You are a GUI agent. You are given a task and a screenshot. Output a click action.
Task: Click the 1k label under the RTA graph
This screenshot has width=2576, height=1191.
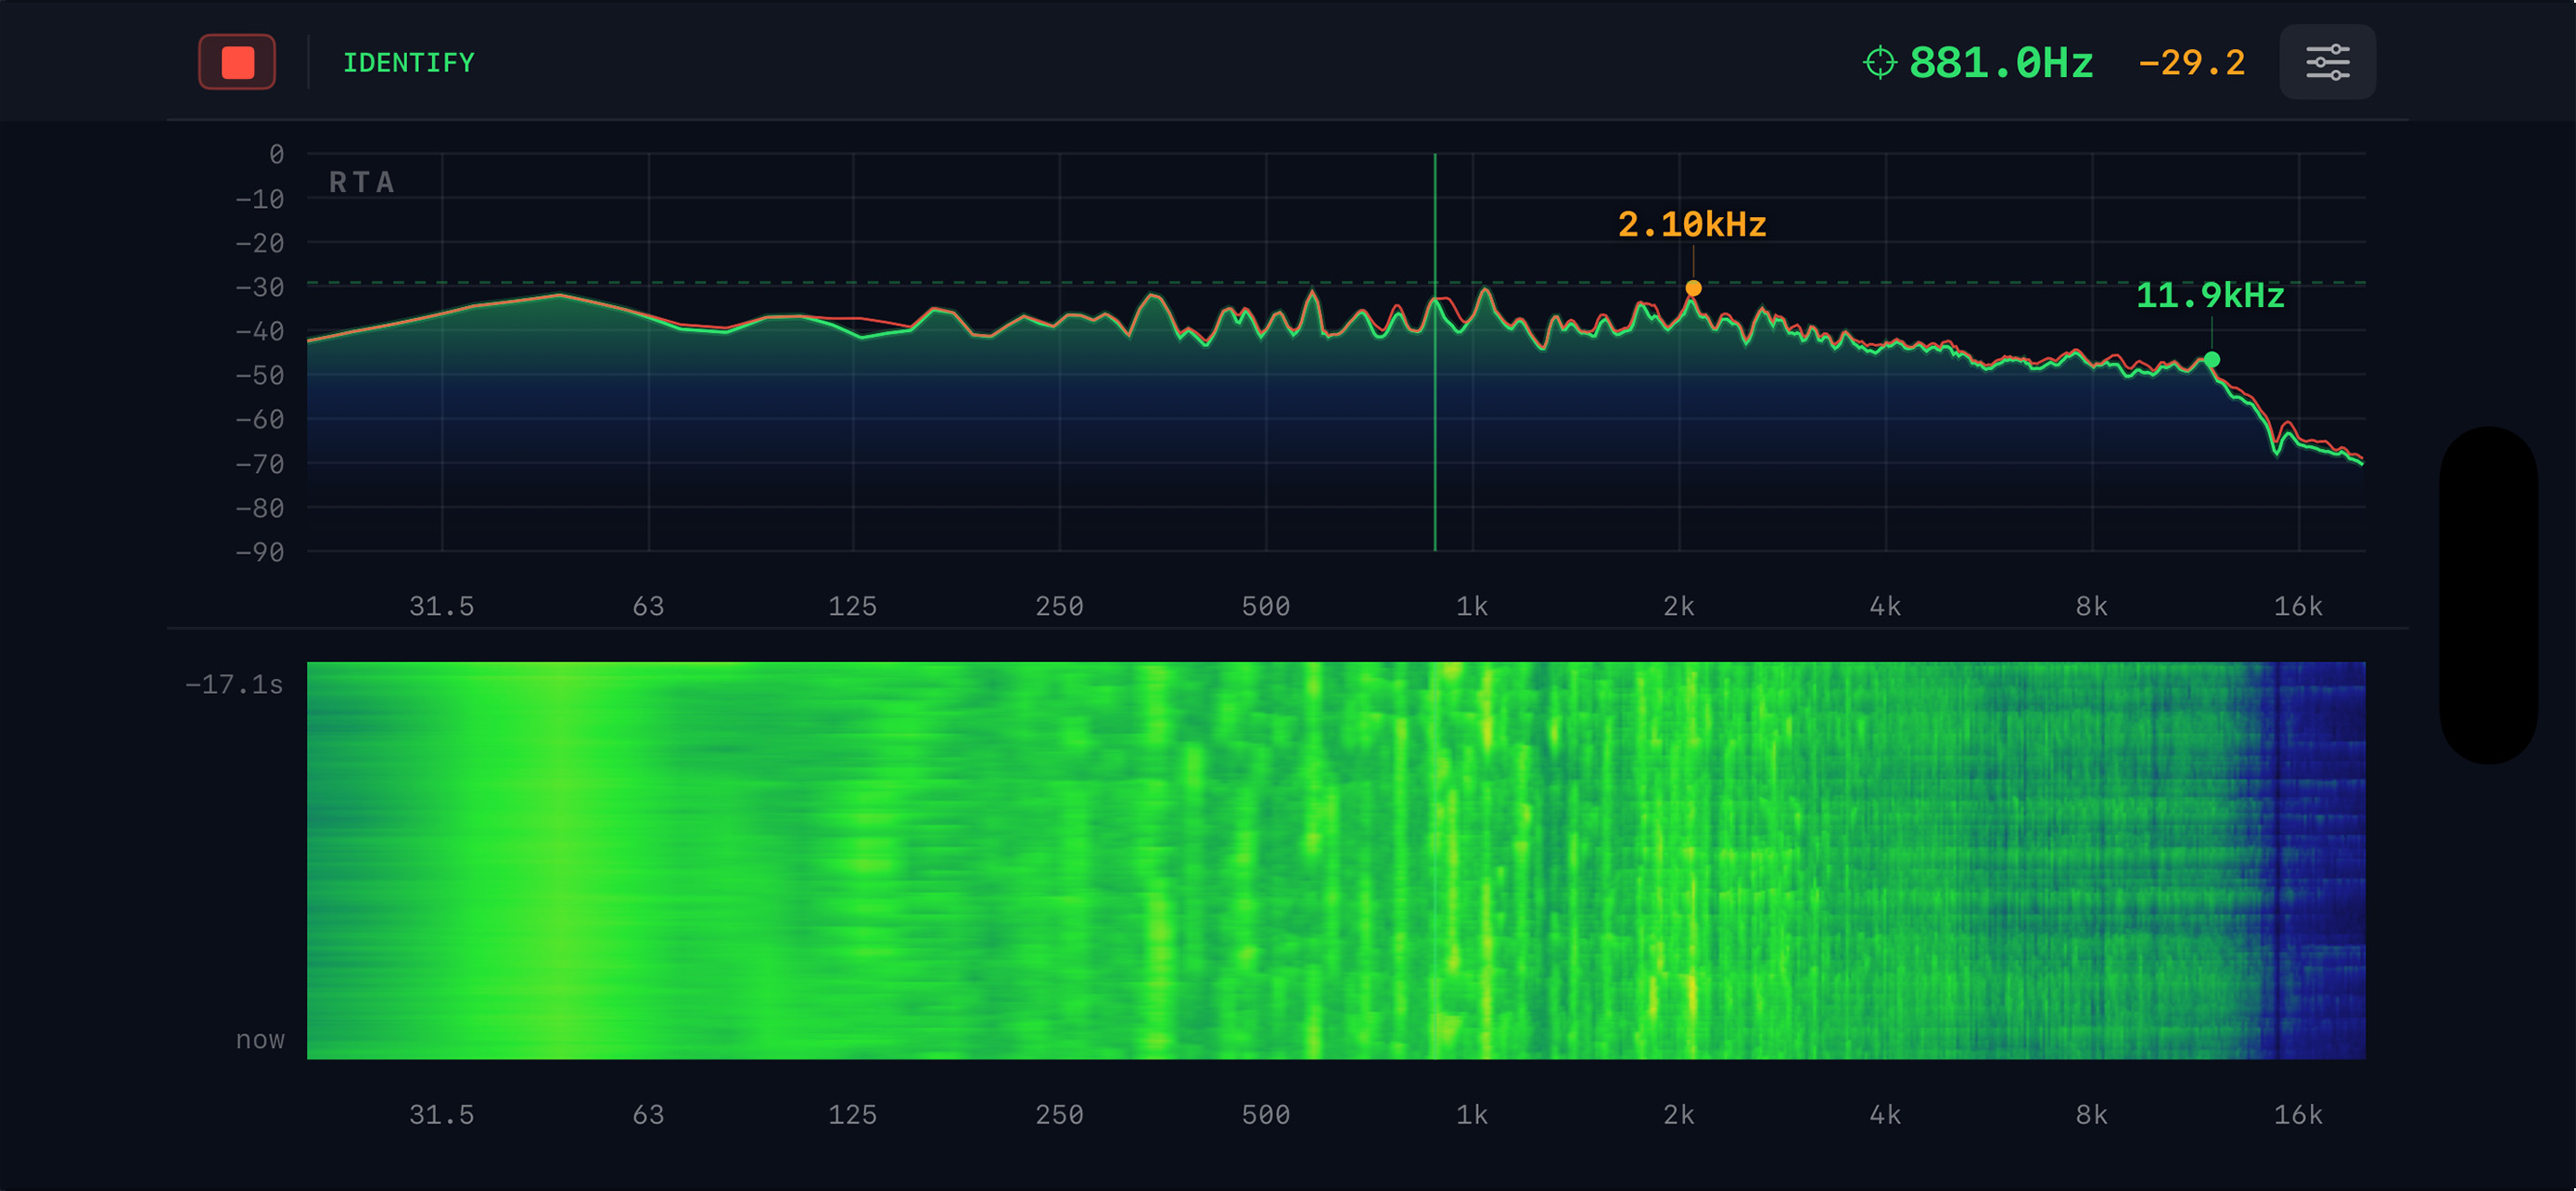[1472, 606]
